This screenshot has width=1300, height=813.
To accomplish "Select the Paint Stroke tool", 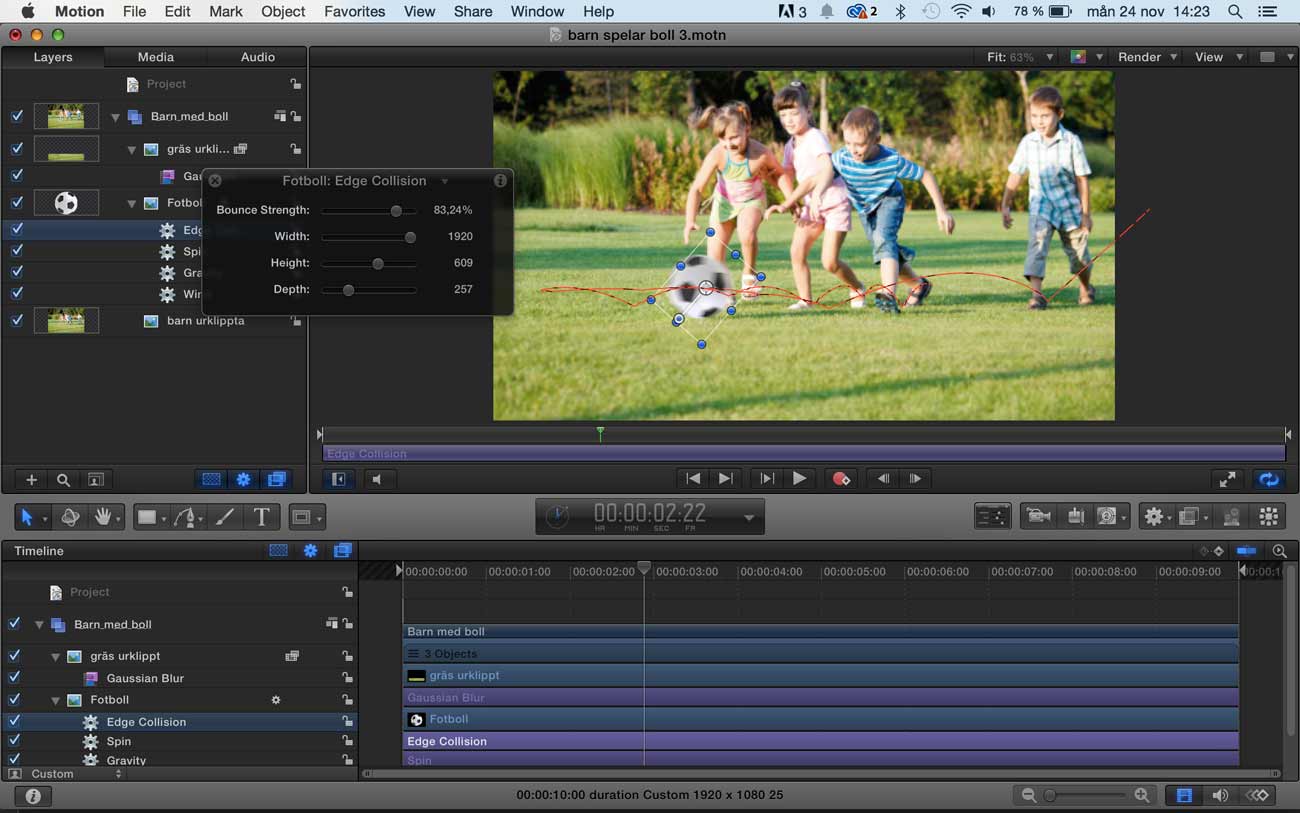I will click(x=226, y=517).
